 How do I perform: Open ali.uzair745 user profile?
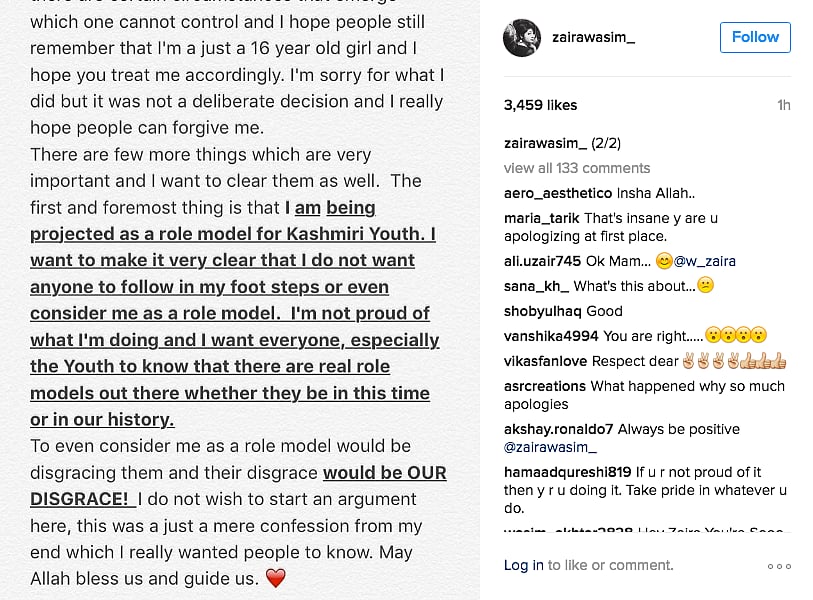(x=542, y=261)
